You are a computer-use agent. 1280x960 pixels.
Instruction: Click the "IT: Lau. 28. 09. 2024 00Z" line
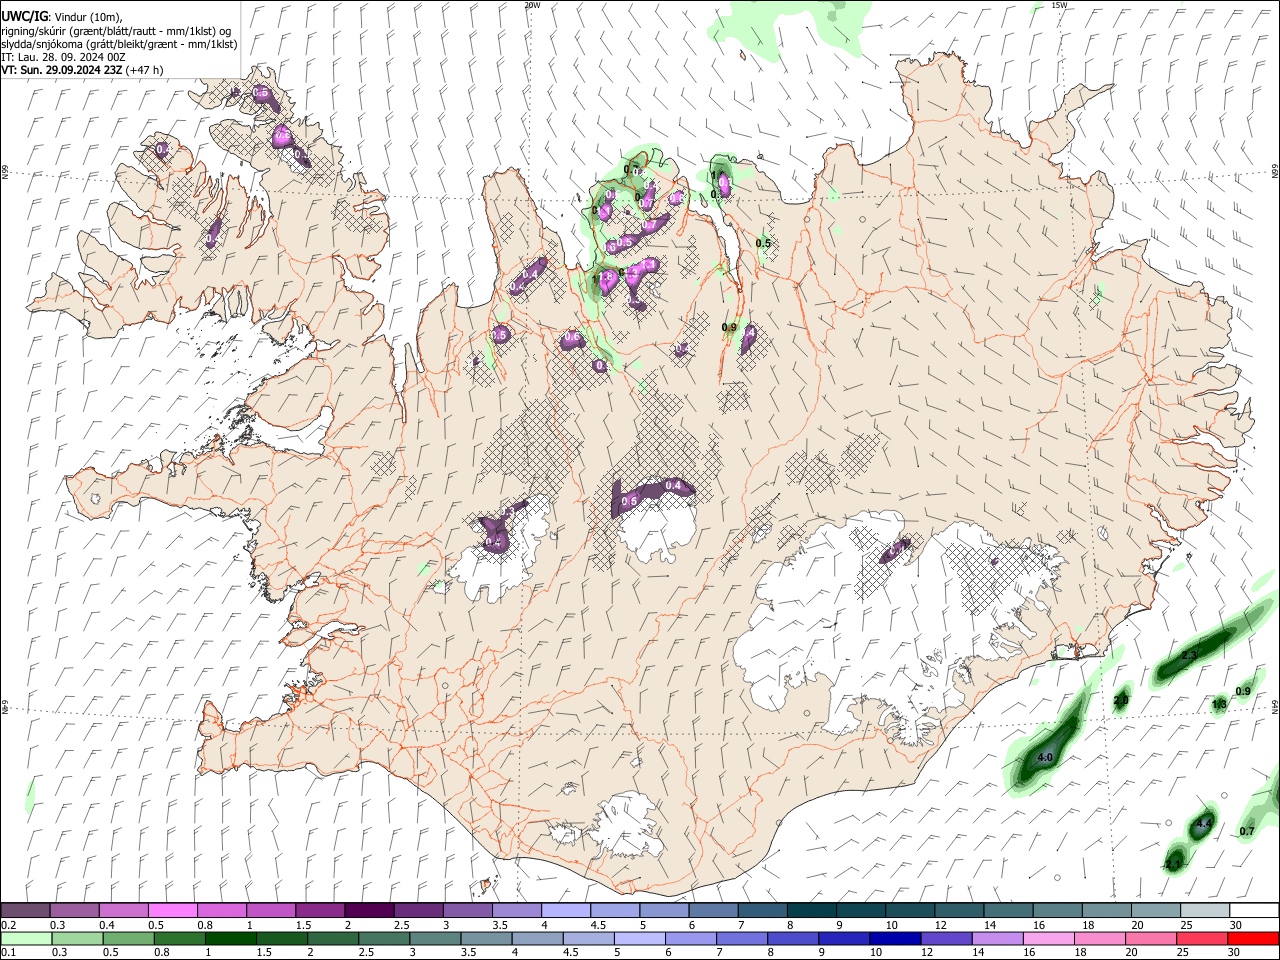pyautogui.click(x=63, y=57)
